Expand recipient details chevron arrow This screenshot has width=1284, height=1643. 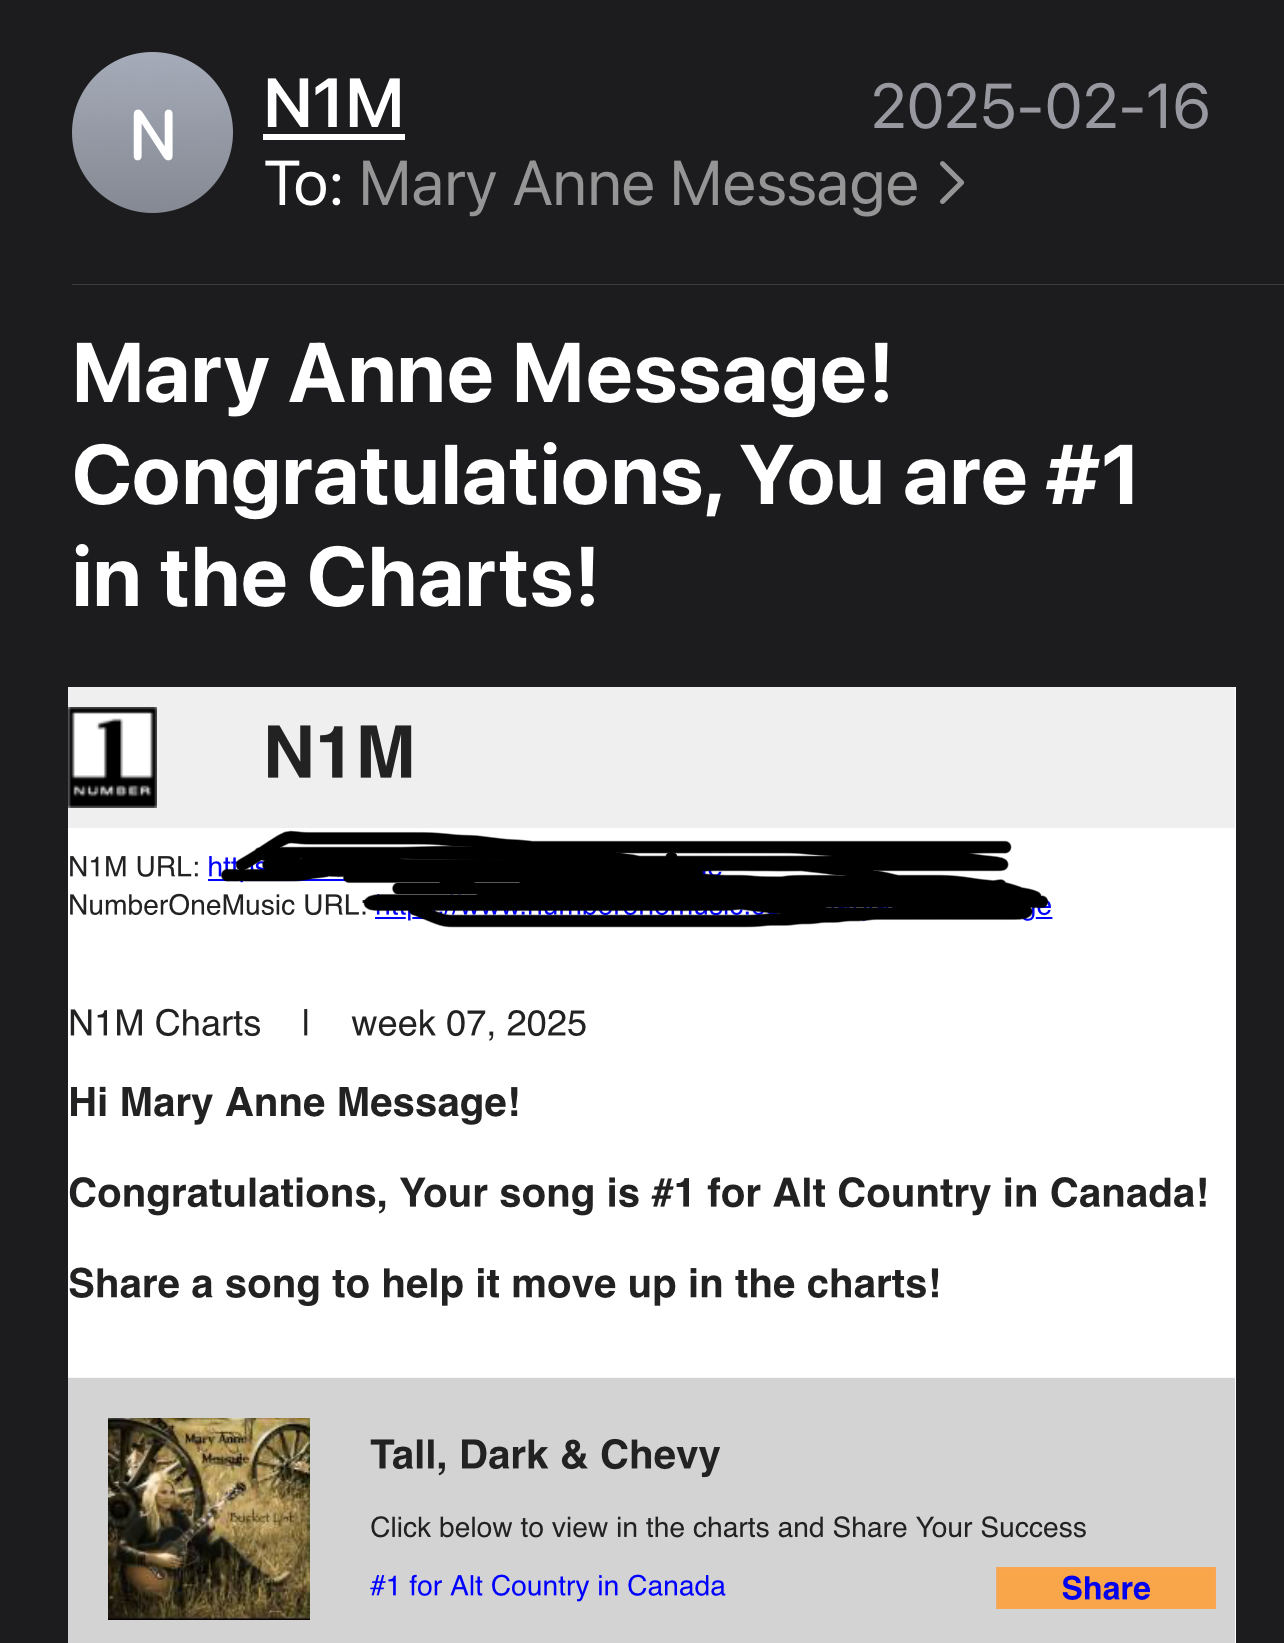coord(953,184)
